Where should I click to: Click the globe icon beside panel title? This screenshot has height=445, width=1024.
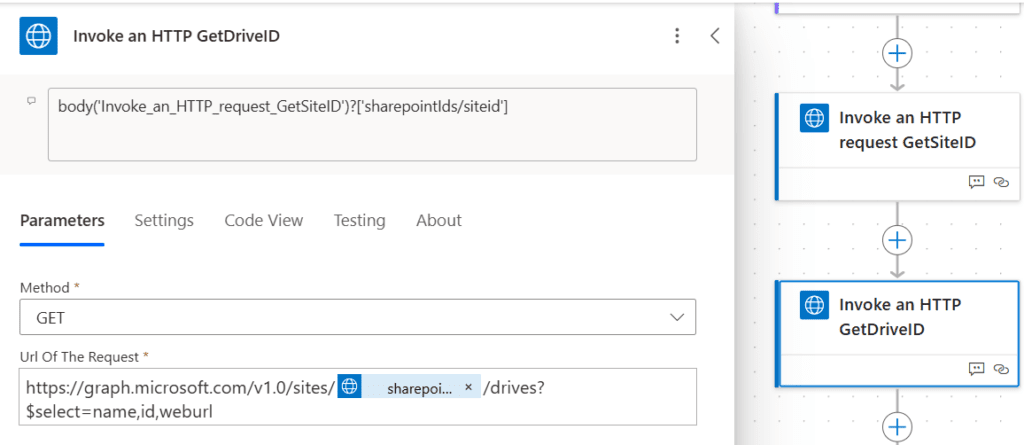[x=40, y=36]
